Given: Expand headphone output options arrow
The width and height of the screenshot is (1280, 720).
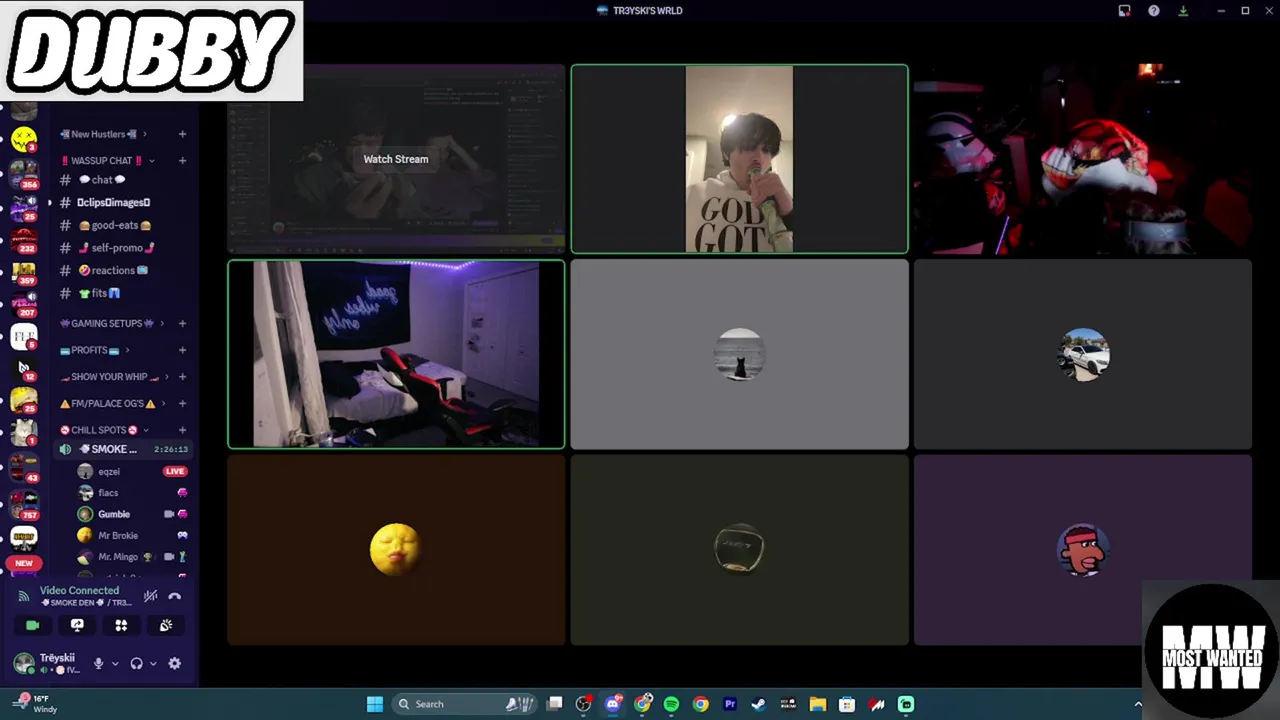Looking at the screenshot, I should [152, 664].
